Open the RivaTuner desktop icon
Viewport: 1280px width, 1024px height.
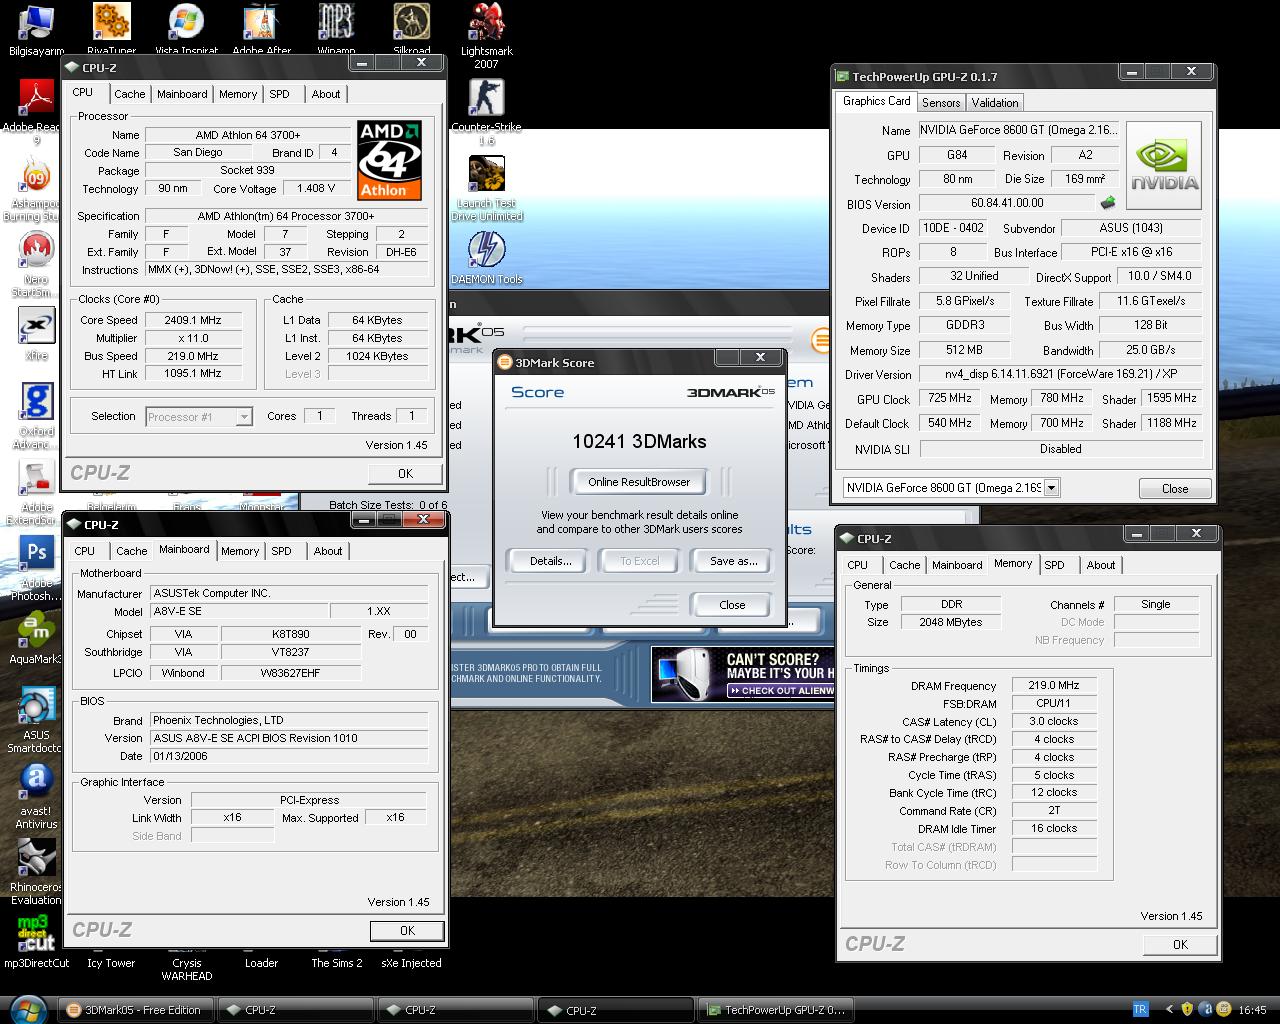(x=111, y=22)
